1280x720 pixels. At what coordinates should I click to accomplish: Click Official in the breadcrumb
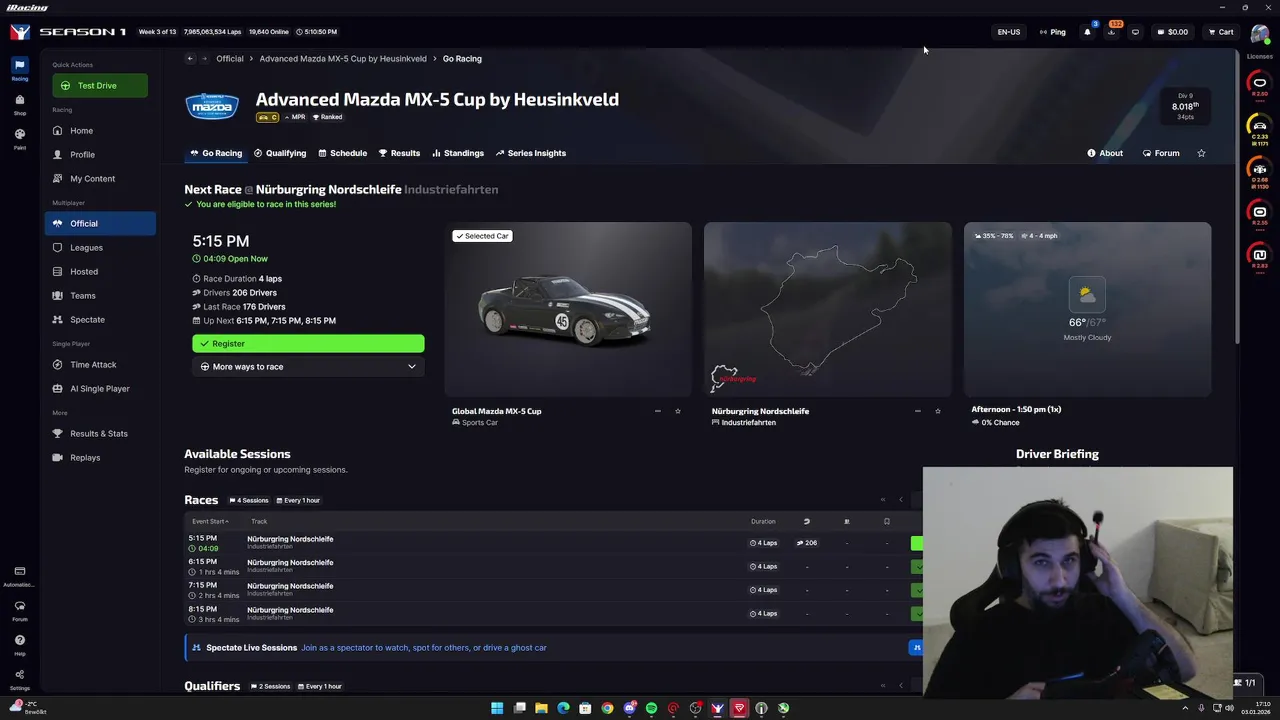pos(230,59)
